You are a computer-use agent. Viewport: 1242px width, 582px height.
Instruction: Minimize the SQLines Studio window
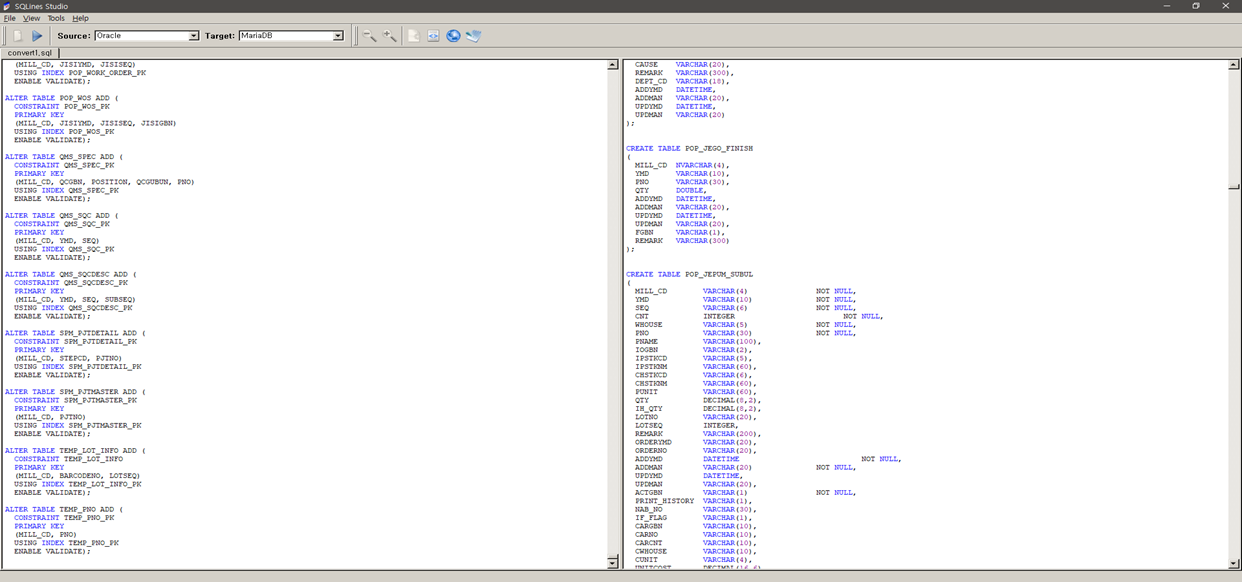click(x=1166, y=6)
